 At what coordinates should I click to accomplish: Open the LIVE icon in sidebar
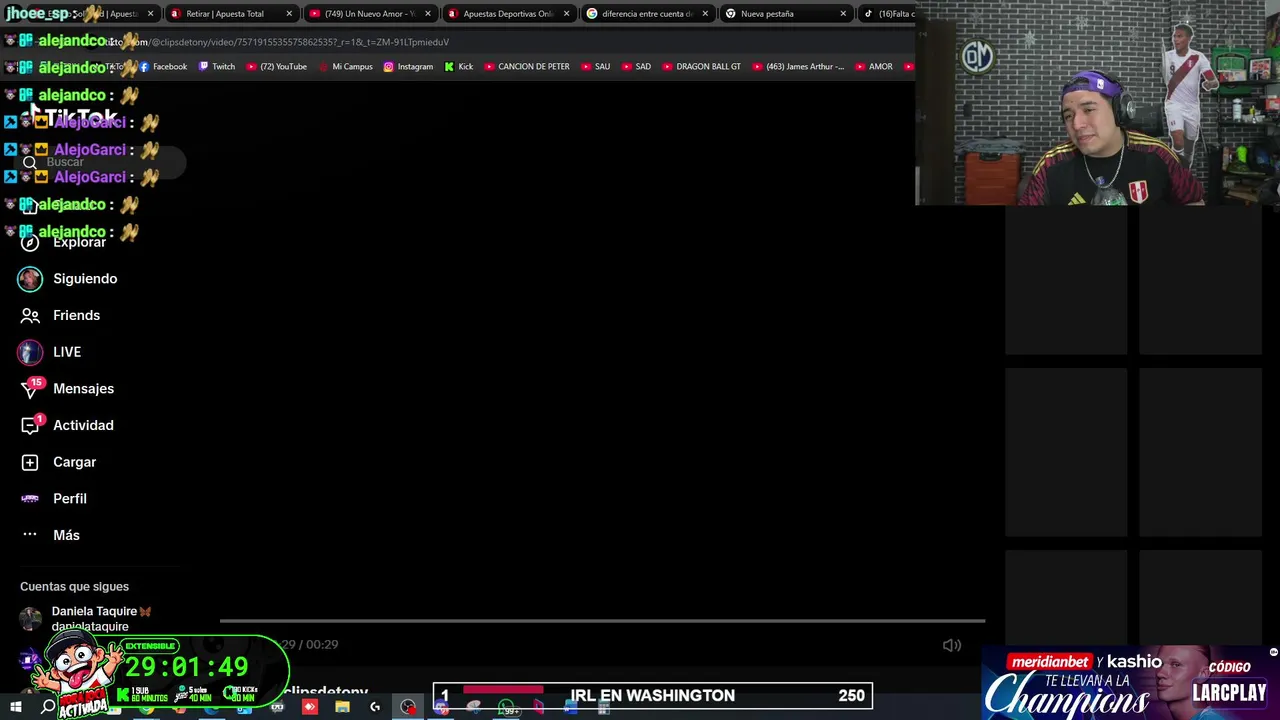coord(30,352)
